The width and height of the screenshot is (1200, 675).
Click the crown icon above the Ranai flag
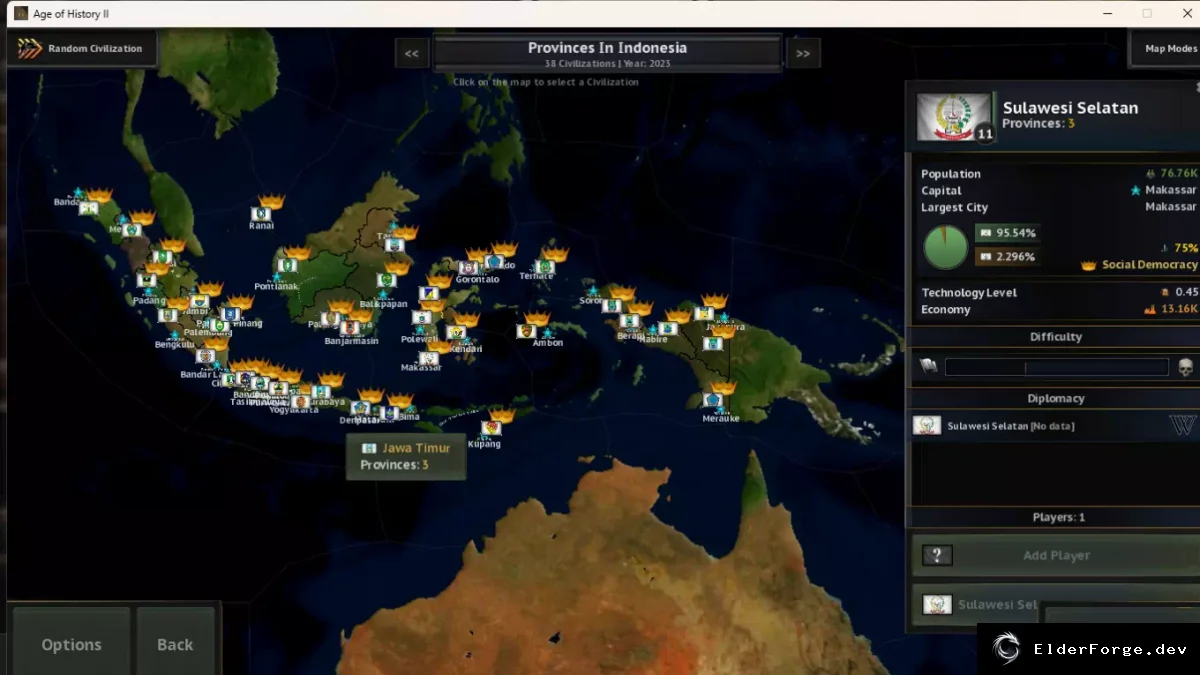point(272,201)
